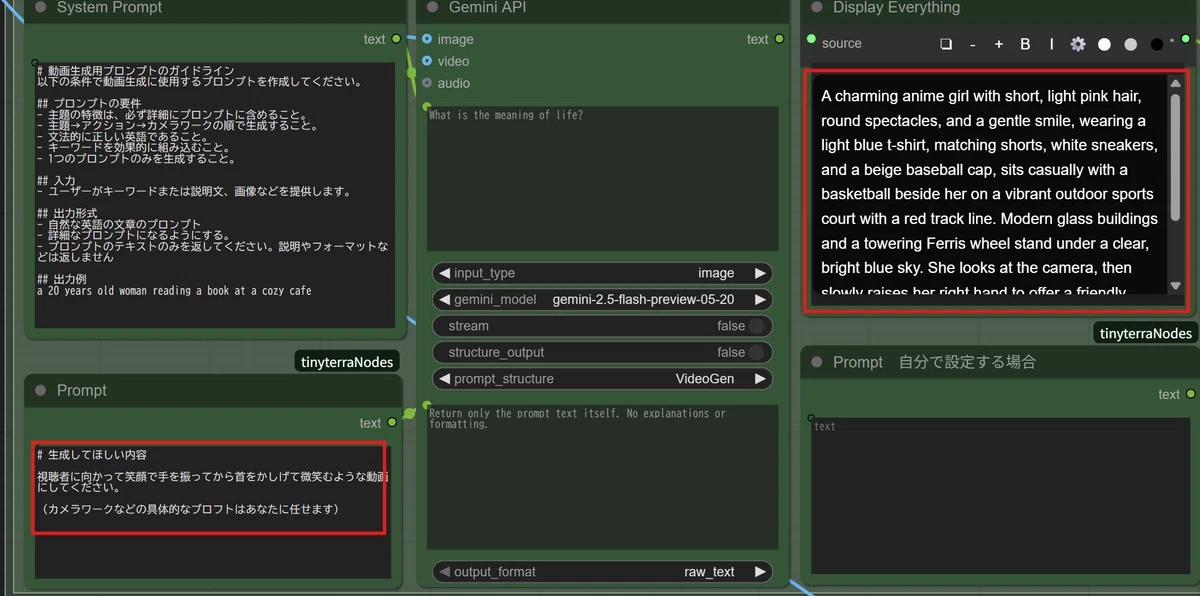The height and width of the screenshot is (596, 1200).
Task: Open the output_format dropdown showing raw_text
Action: click(602, 572)
